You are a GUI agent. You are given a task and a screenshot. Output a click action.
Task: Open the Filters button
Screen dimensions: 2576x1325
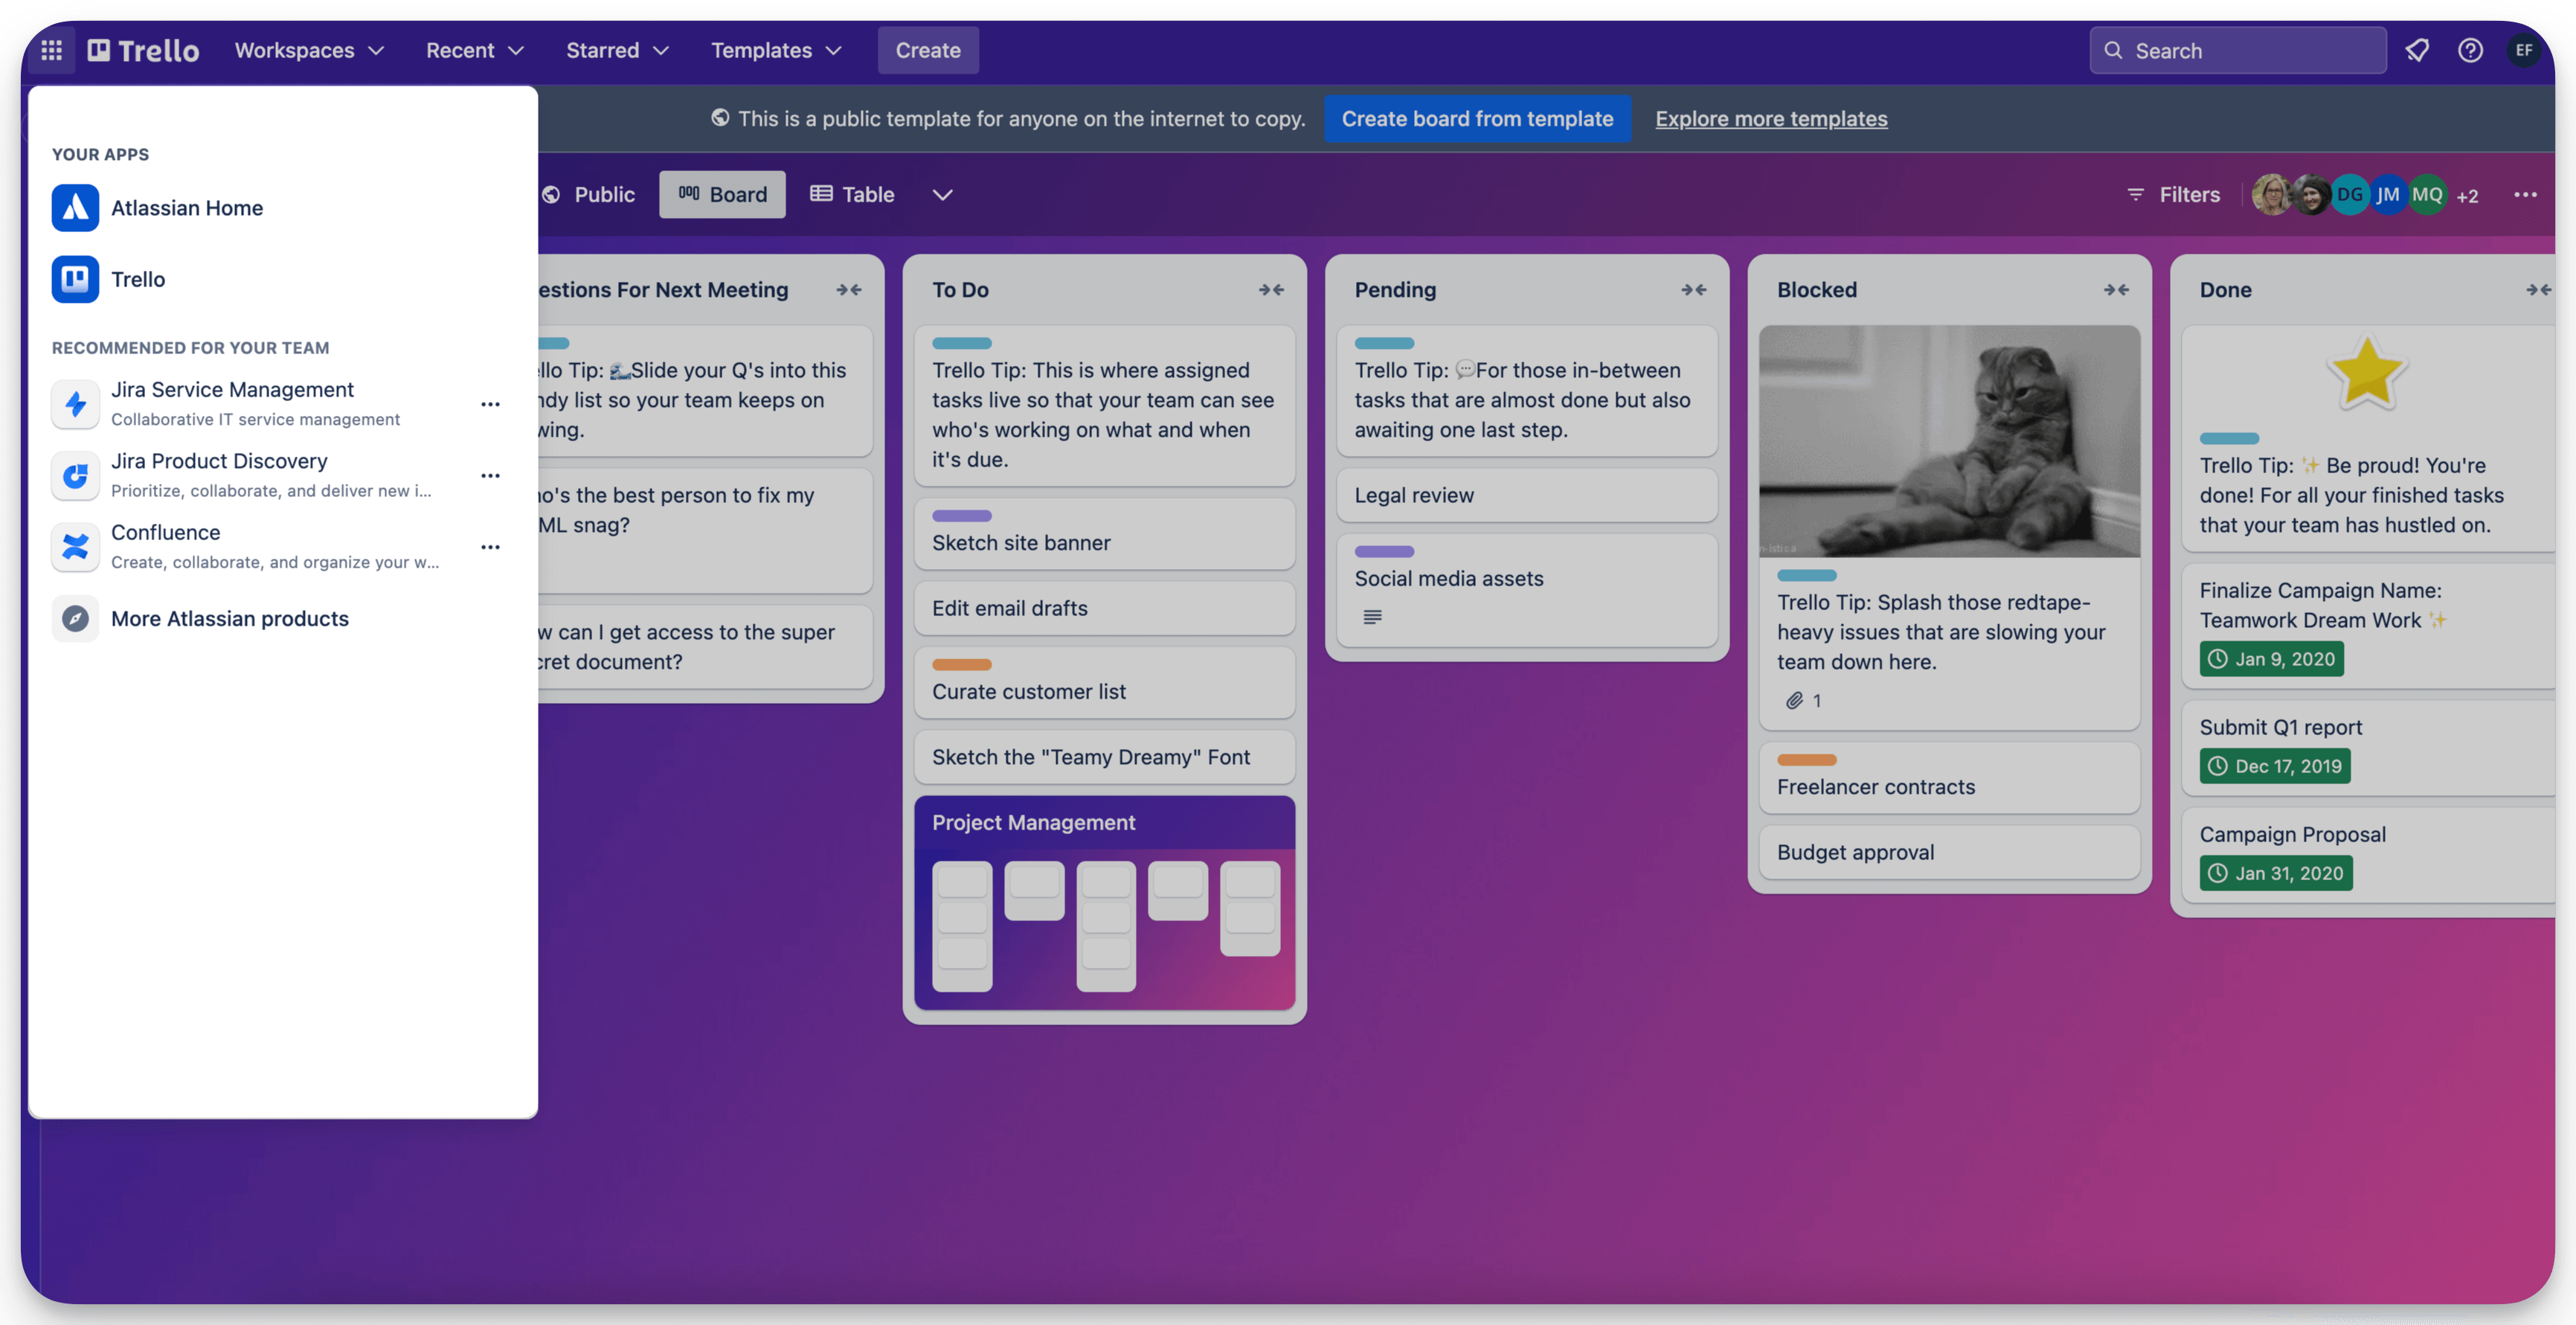click(2173, 194)
